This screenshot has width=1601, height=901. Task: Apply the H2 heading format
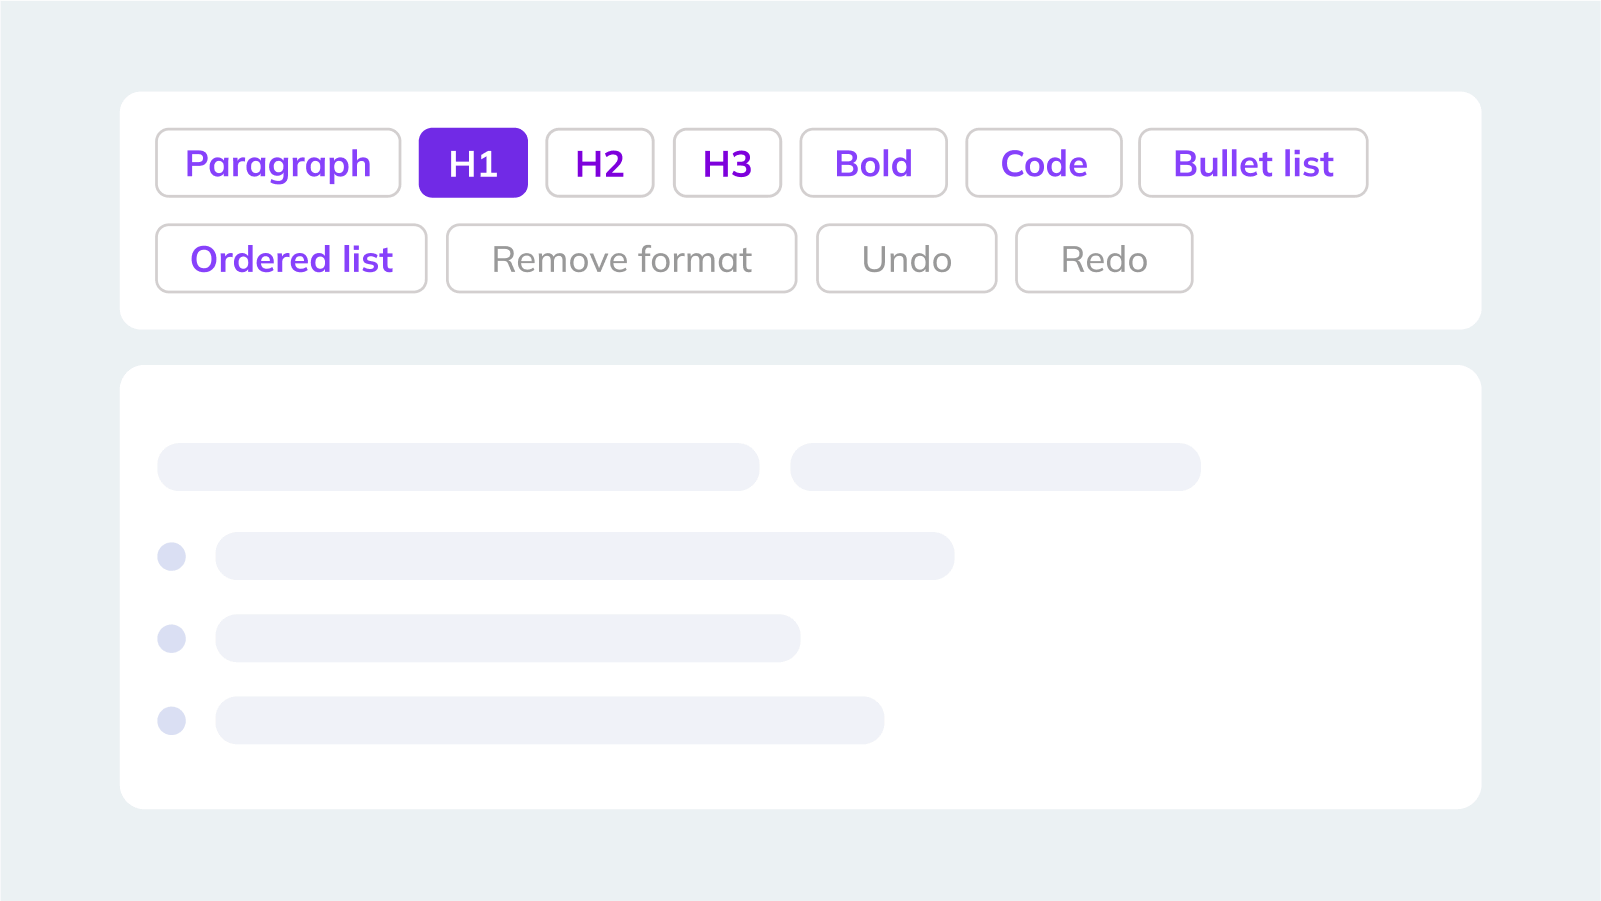600,163
